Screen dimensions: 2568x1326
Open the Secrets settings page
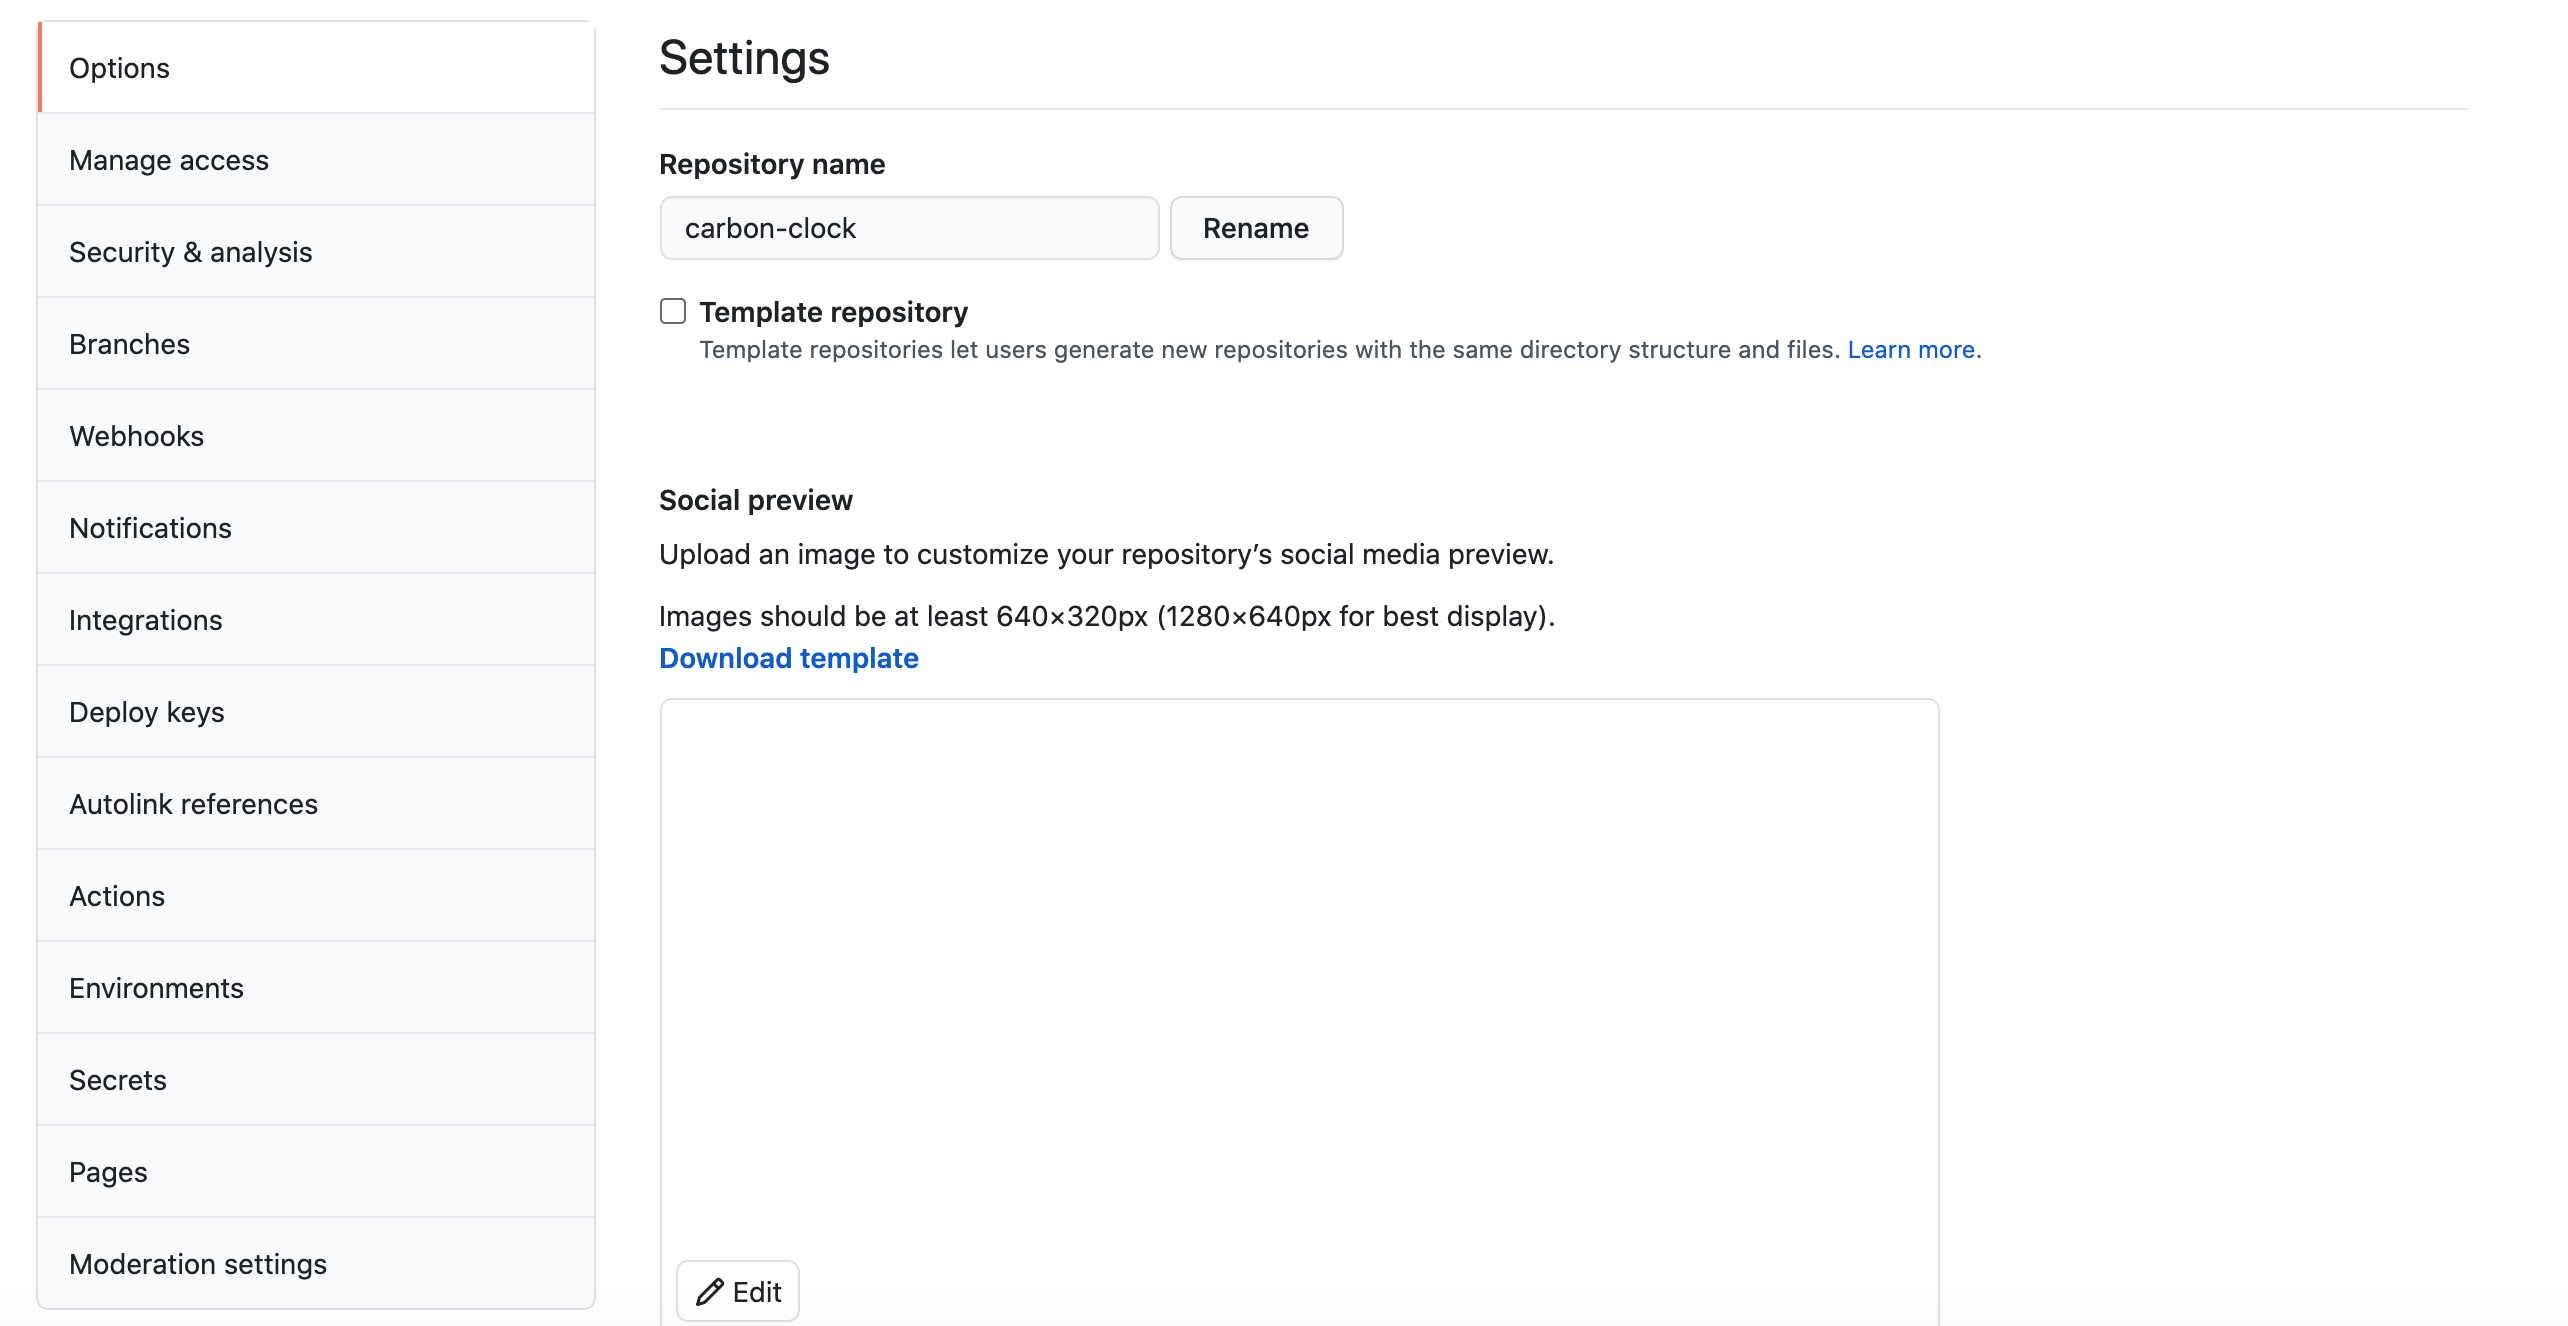click(117, 1080)
